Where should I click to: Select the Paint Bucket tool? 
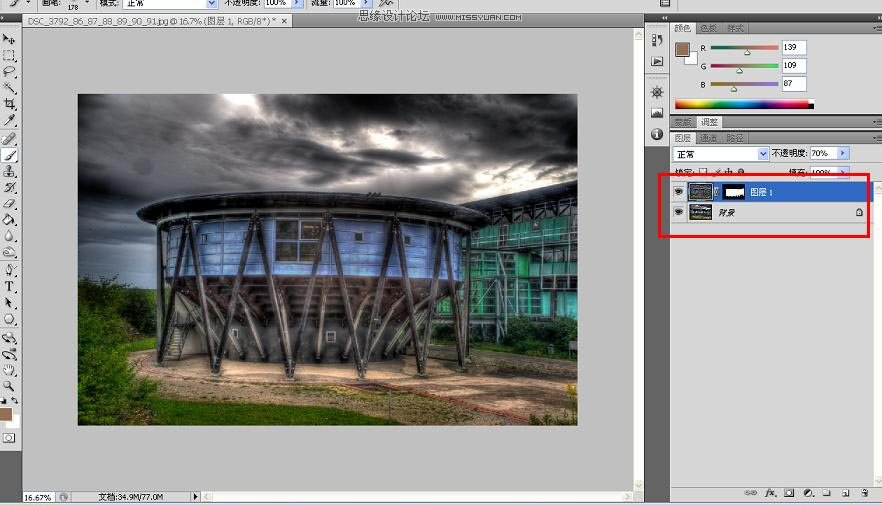[9, 220]
